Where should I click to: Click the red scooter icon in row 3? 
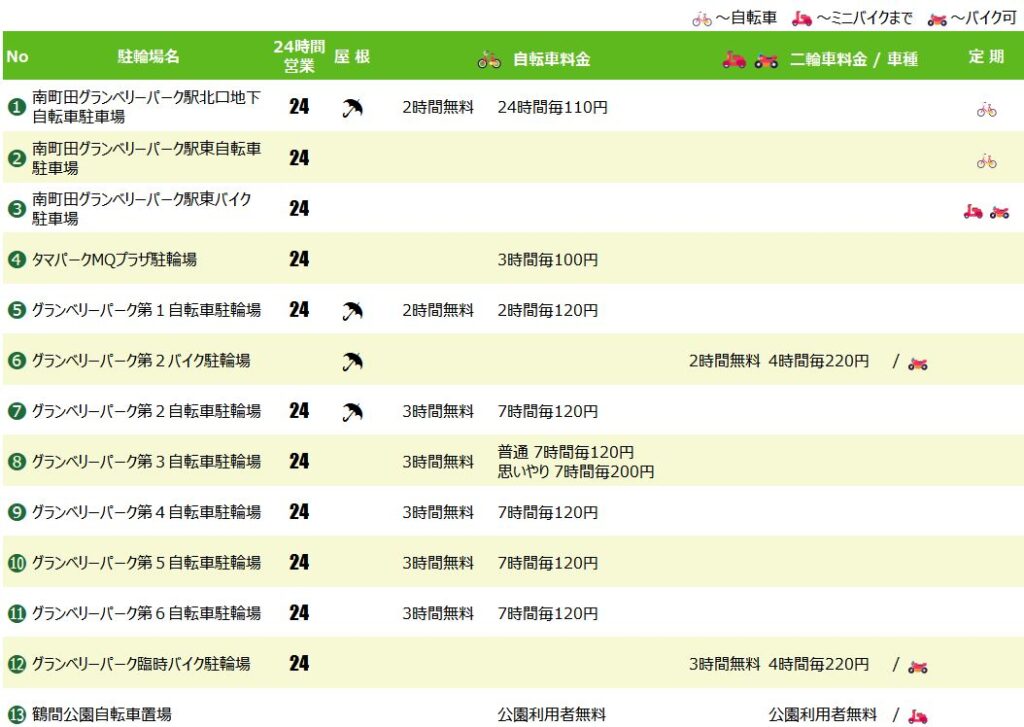tap(973, 212)
